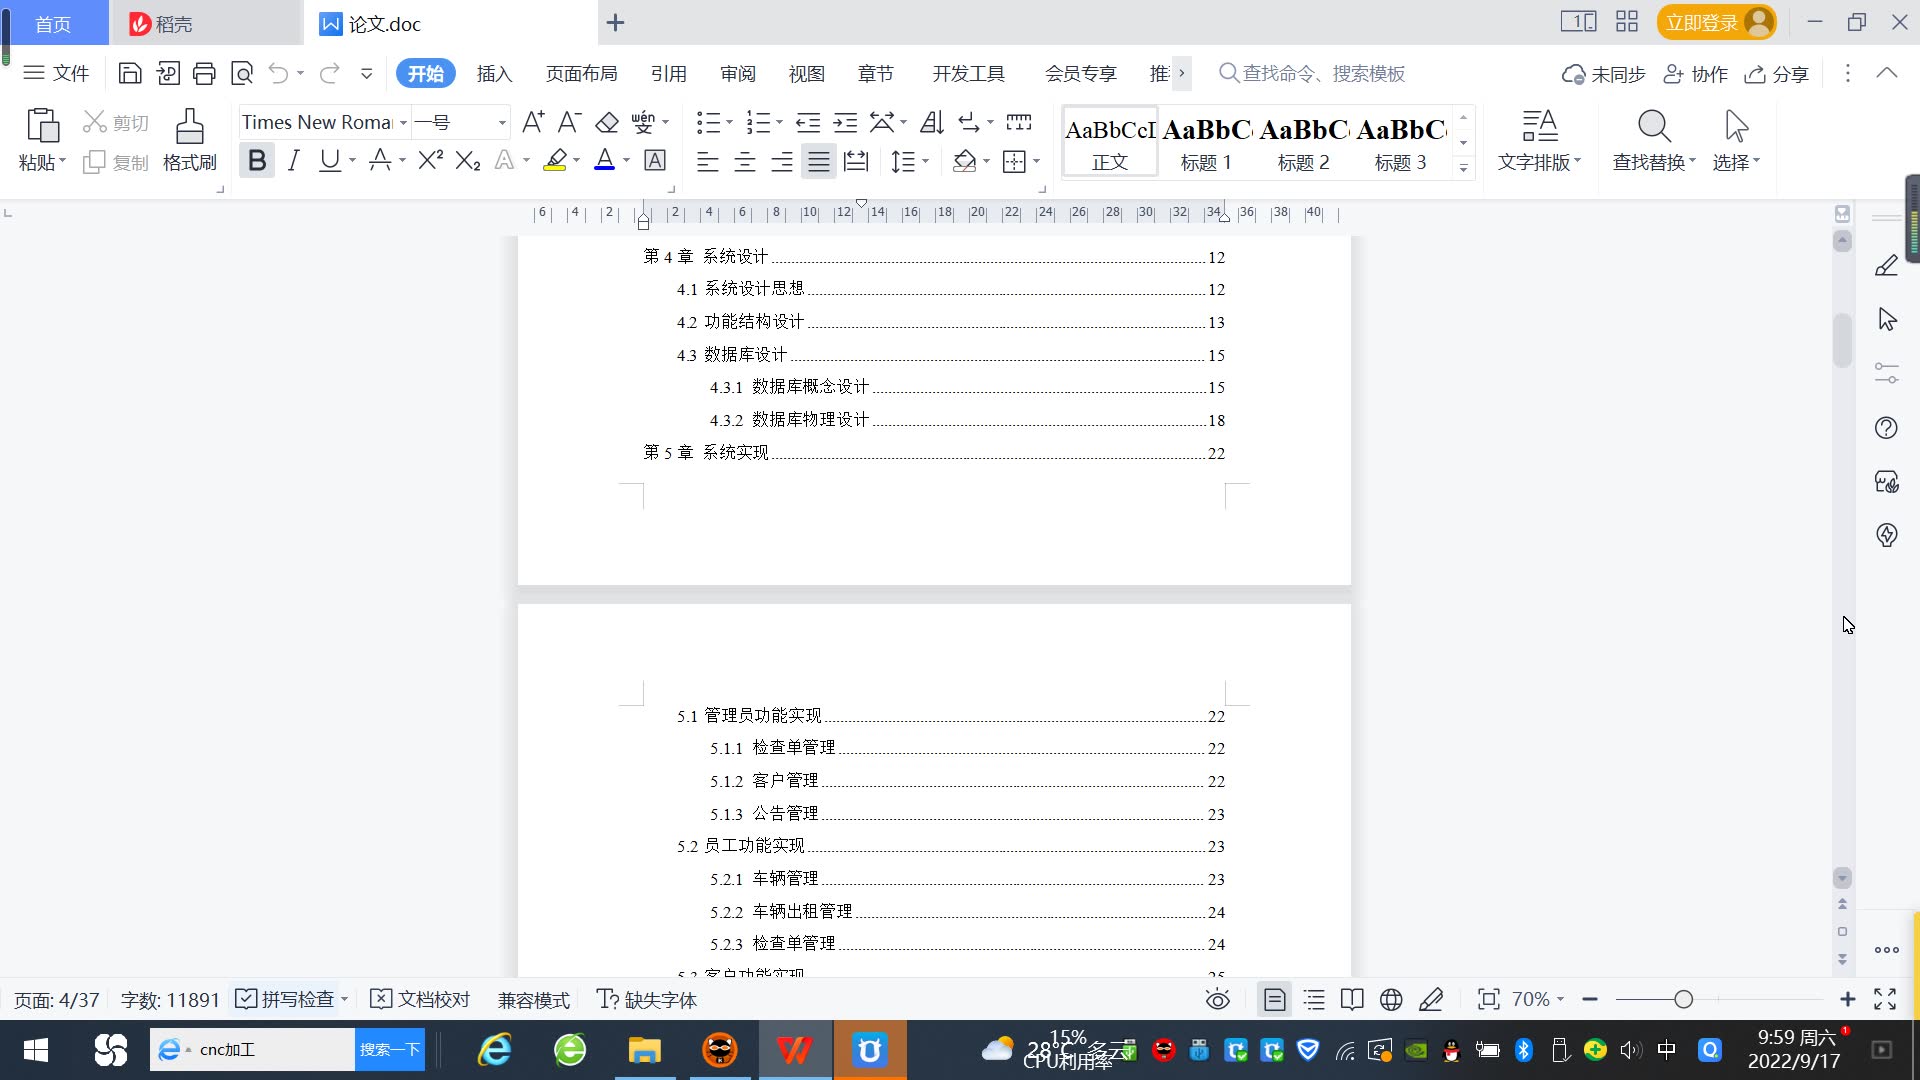This screenshot has width=1920, height=1080.
Task: Open the 插入 (Insert) ribbon tab
Action: 494,73
